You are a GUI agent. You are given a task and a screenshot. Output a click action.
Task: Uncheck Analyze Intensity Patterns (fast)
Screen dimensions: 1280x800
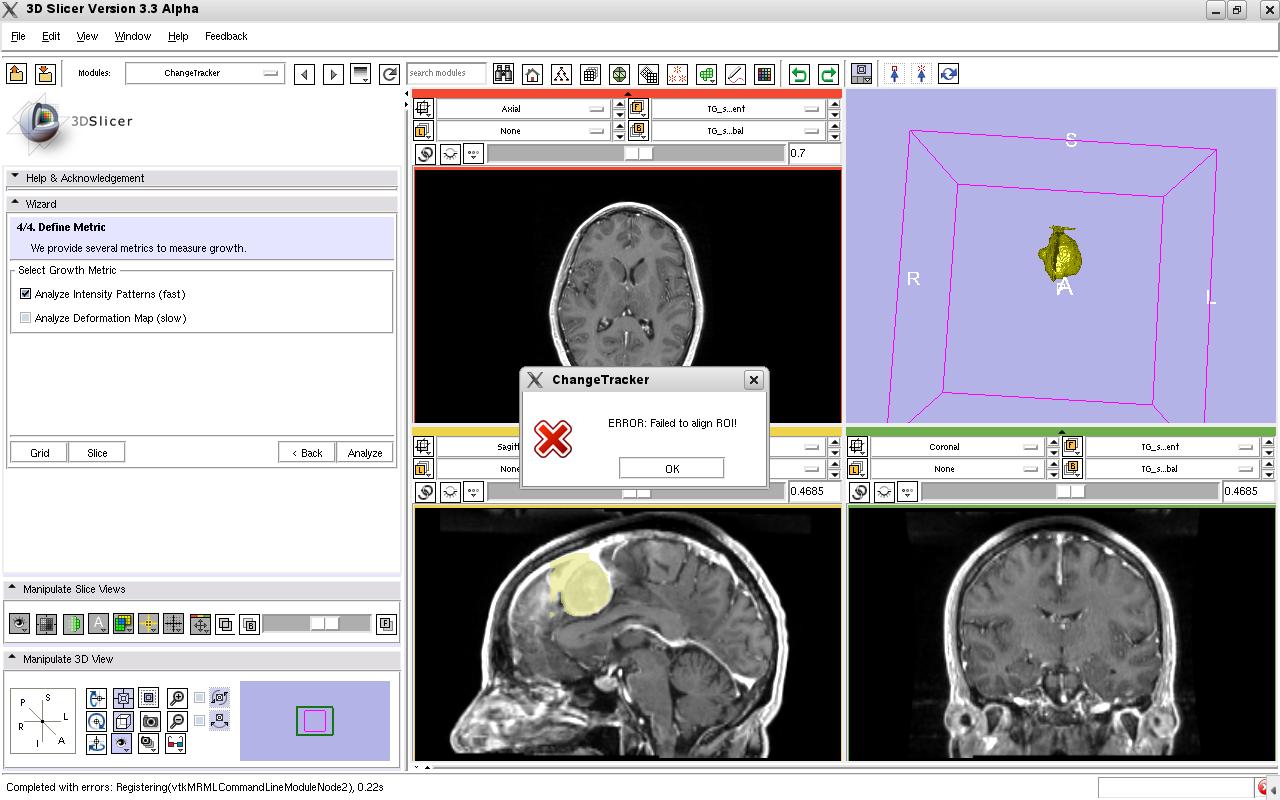[26, 294]
